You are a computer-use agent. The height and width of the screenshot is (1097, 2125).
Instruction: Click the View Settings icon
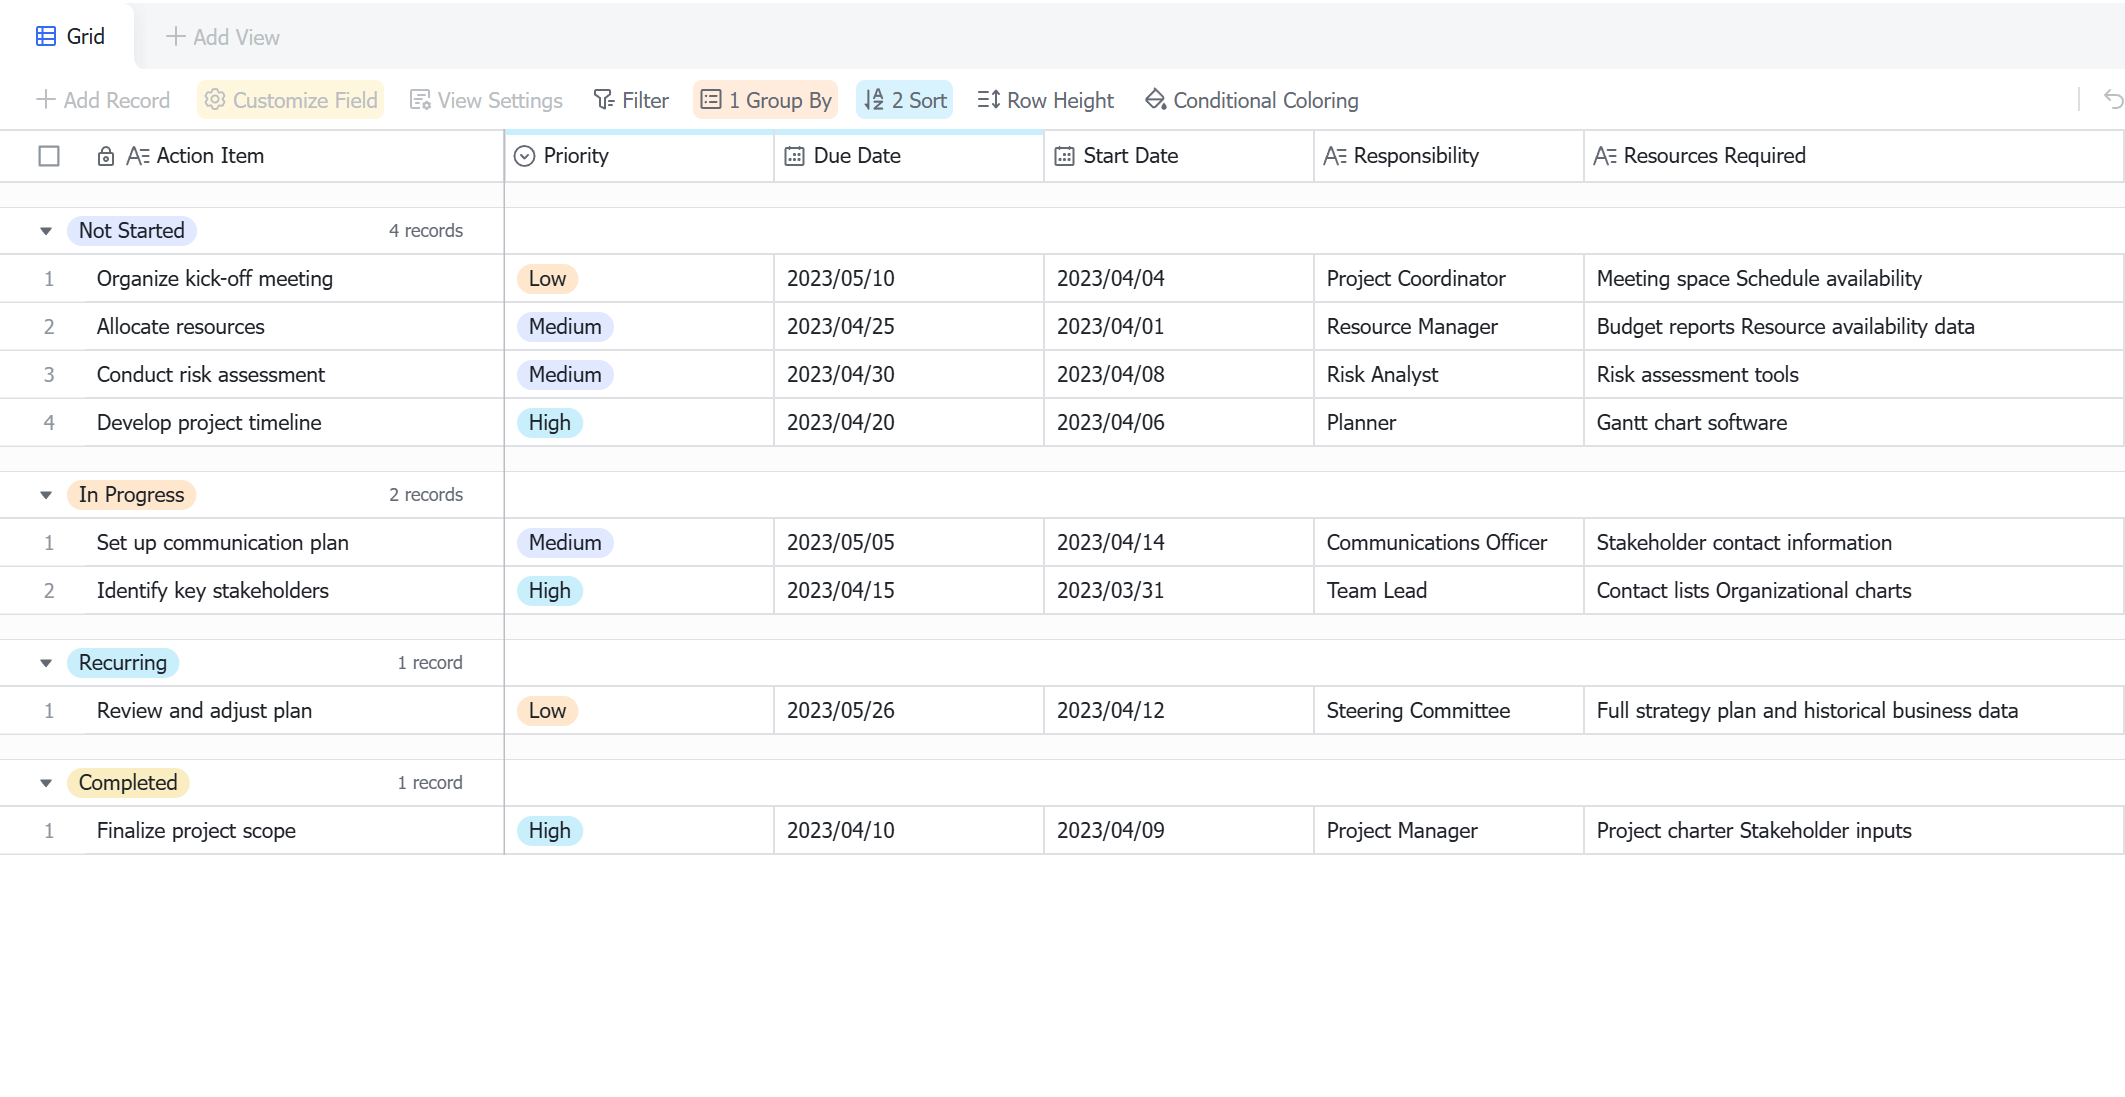point(420,100)
